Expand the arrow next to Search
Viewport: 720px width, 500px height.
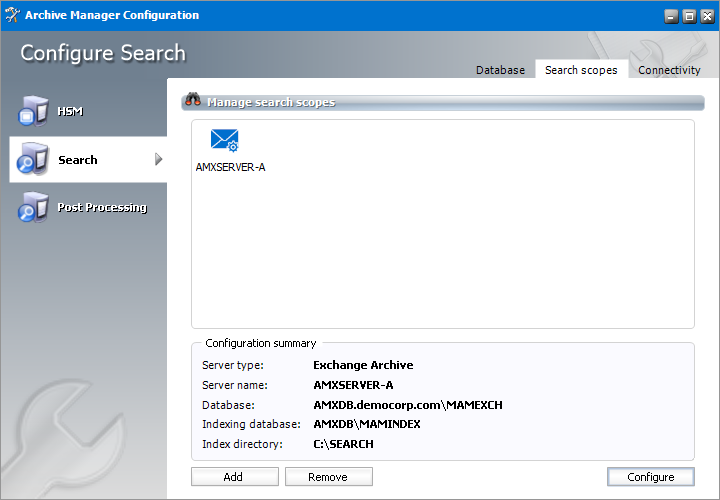pos(158,159)
